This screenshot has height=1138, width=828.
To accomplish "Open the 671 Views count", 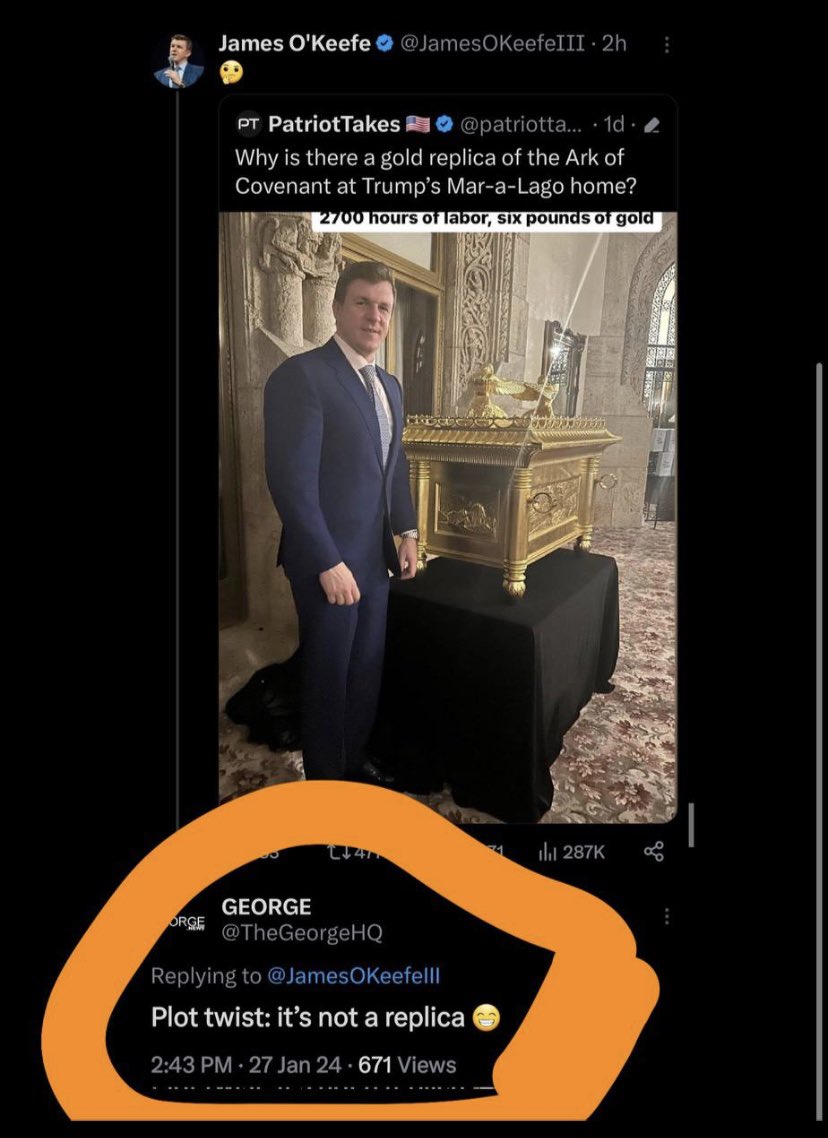I will click(407, 1065).
